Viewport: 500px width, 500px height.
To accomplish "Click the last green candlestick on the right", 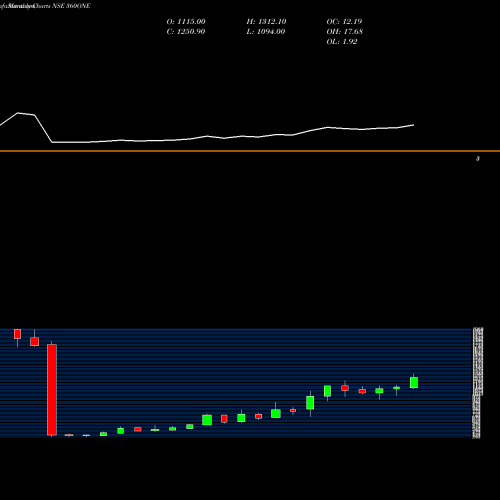I will pos(414,382).
